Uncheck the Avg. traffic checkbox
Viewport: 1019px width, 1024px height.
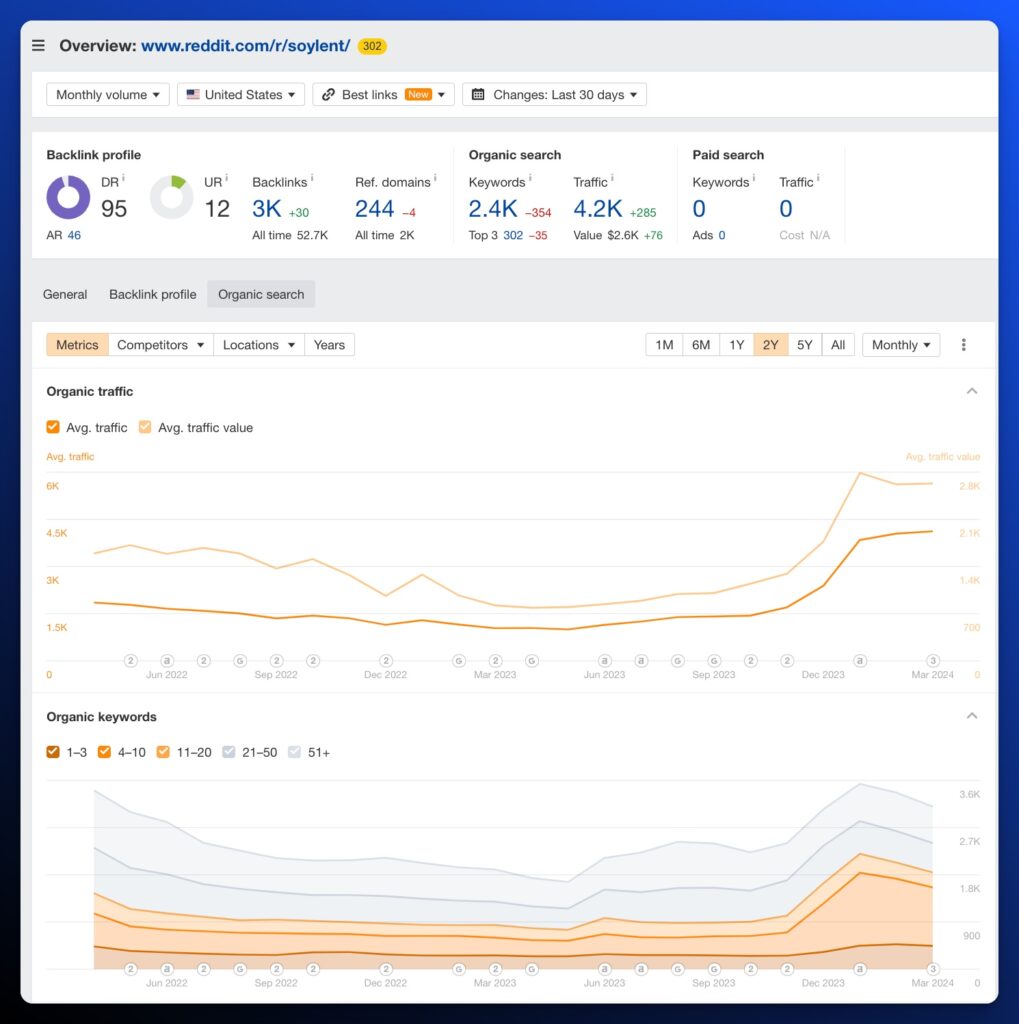click(53, 427)
